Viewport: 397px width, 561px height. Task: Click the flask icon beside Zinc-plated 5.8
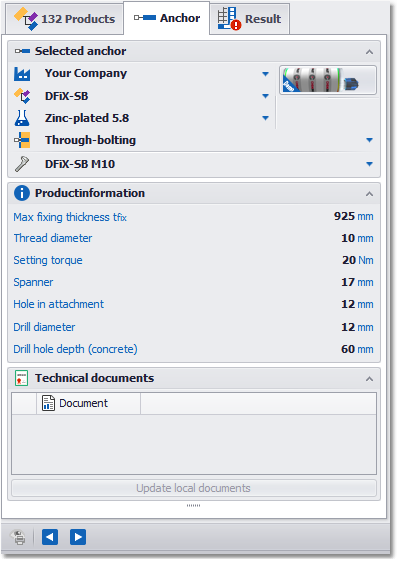point(22,118)
